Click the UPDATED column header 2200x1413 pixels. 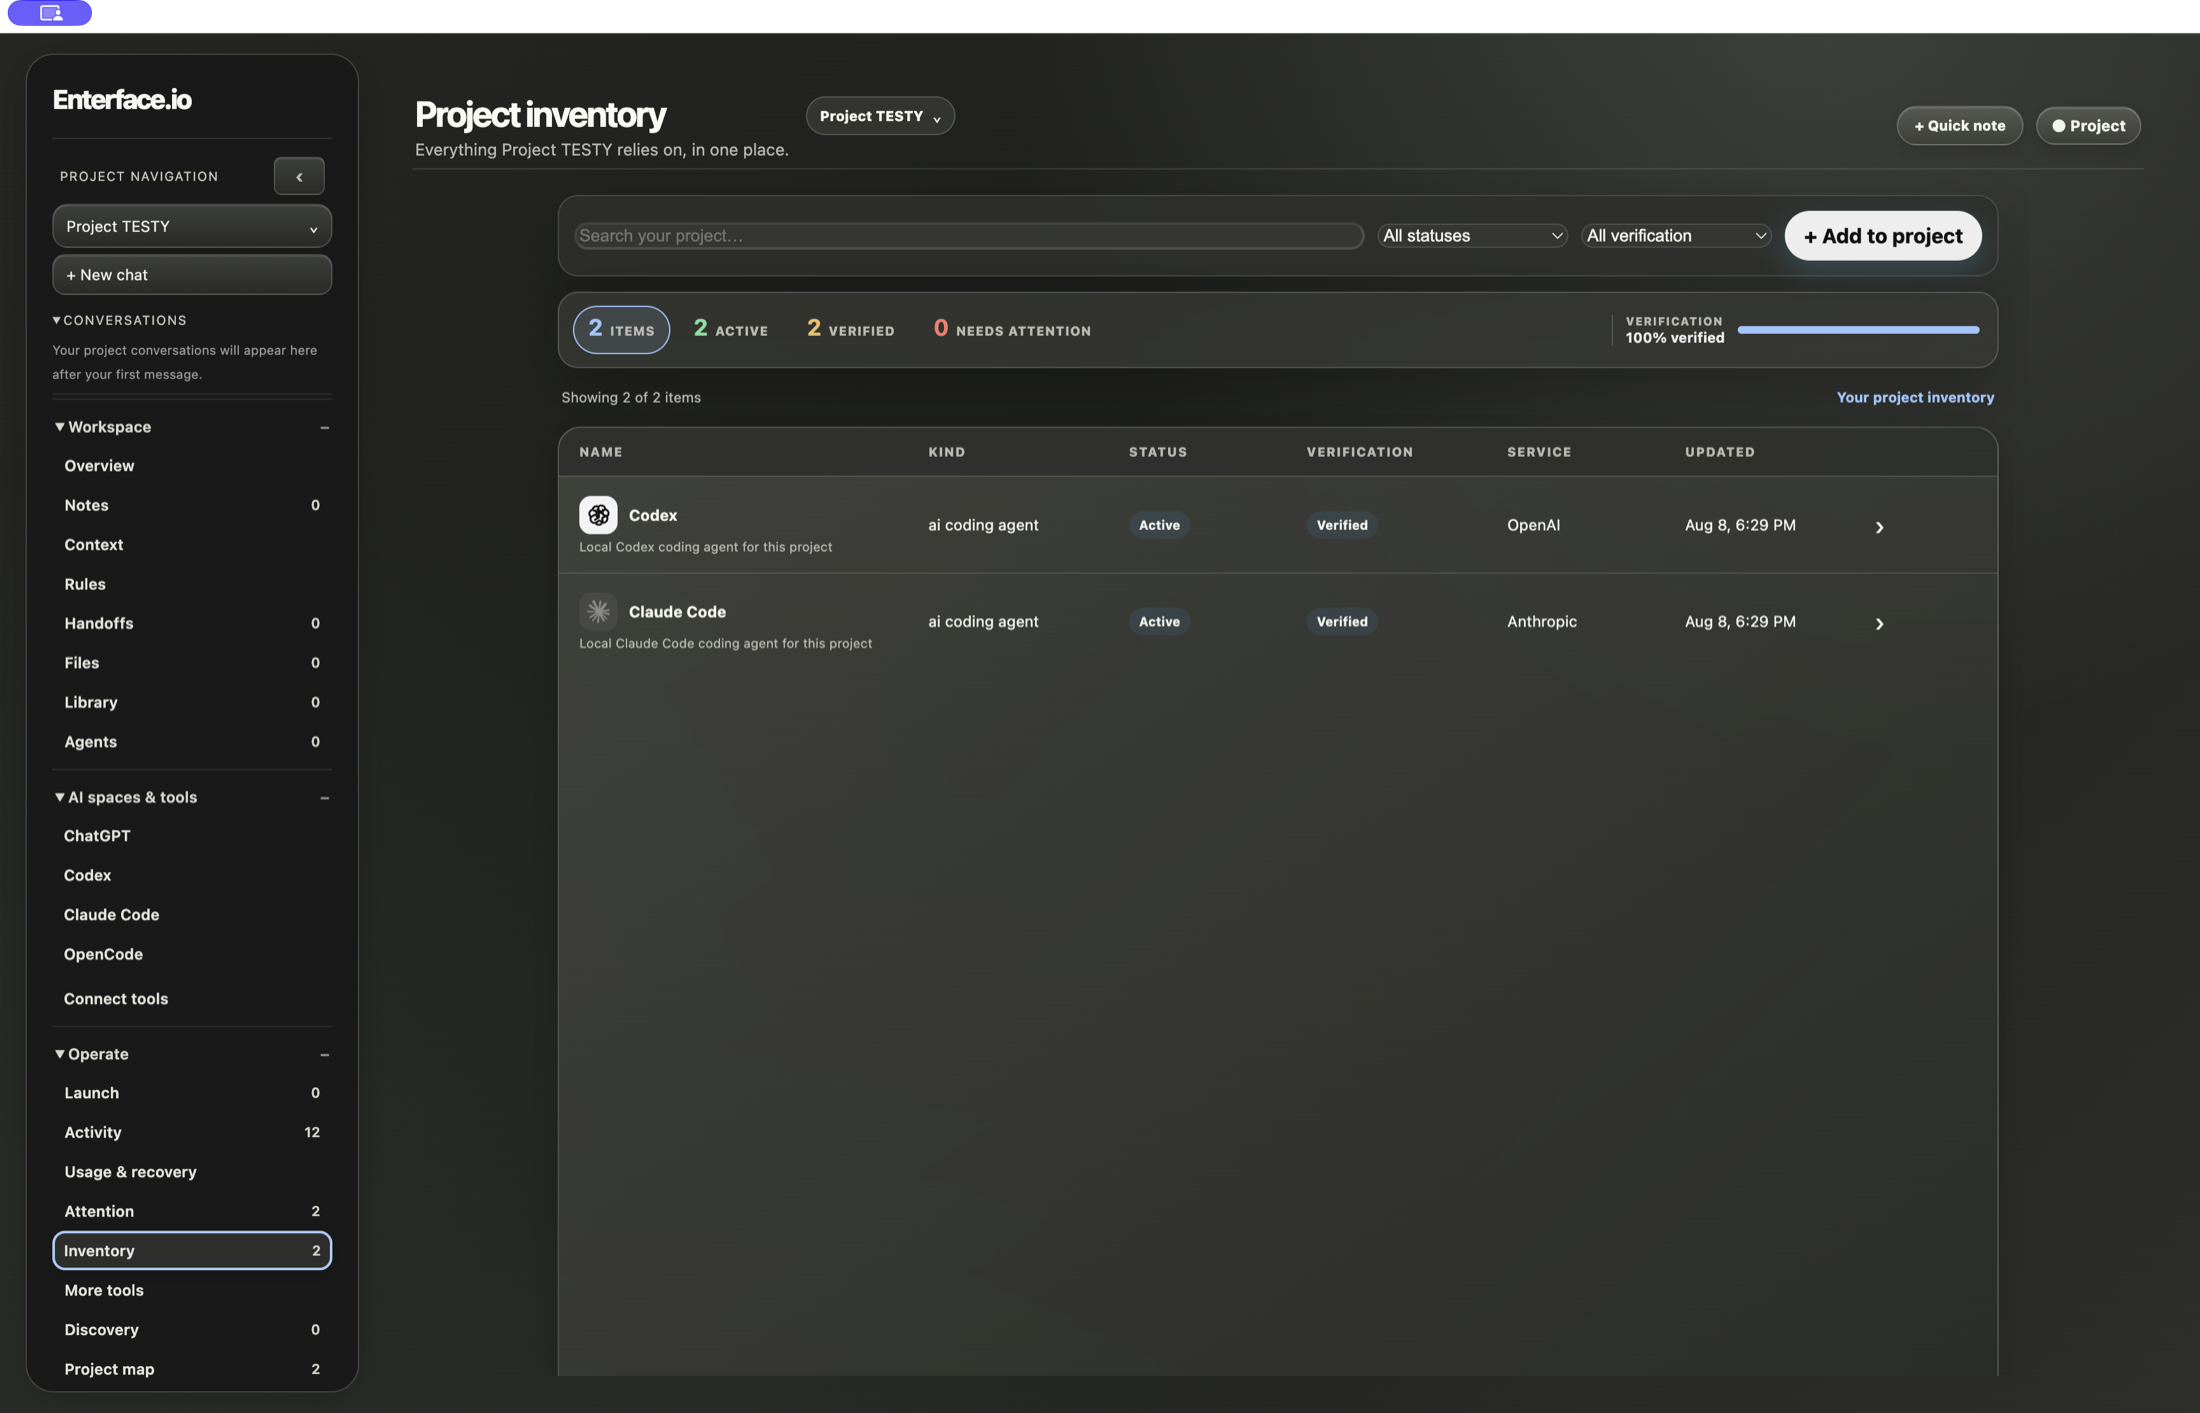pos(1720,452)
